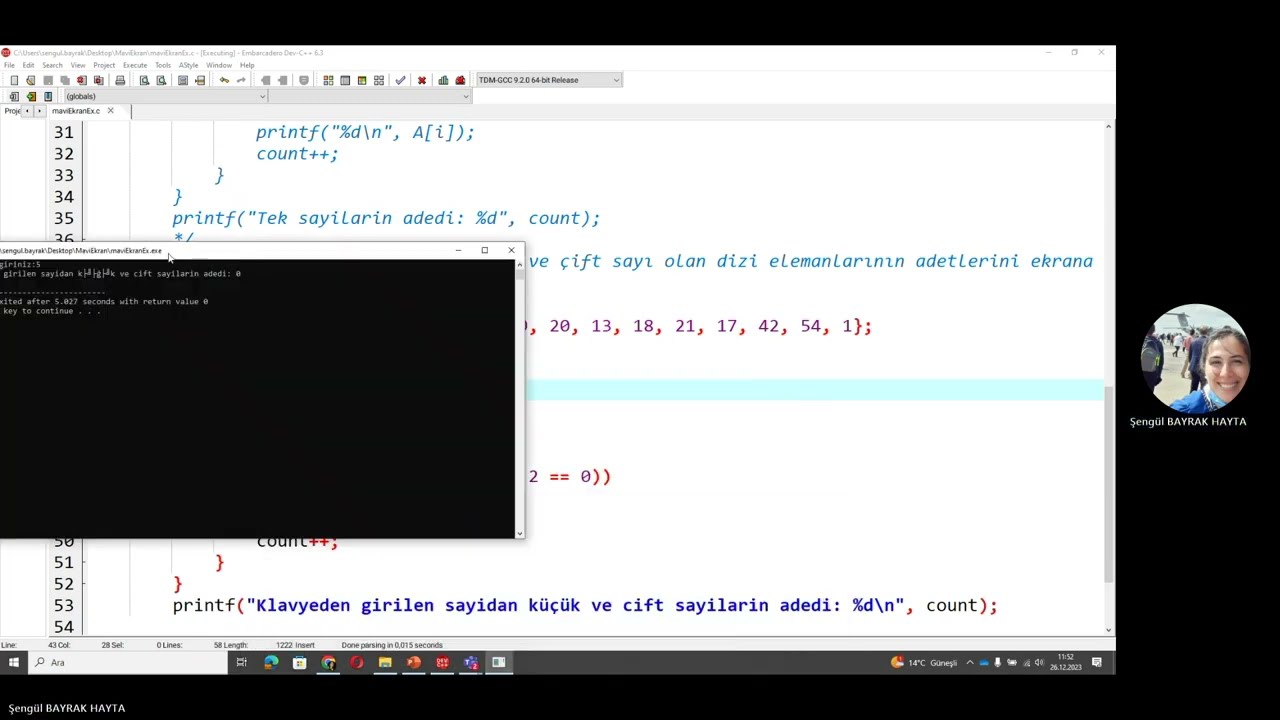Click 'Done parsing in 0,015 seconds' status text
This screenshot has width=1280, height=720.
392,645
